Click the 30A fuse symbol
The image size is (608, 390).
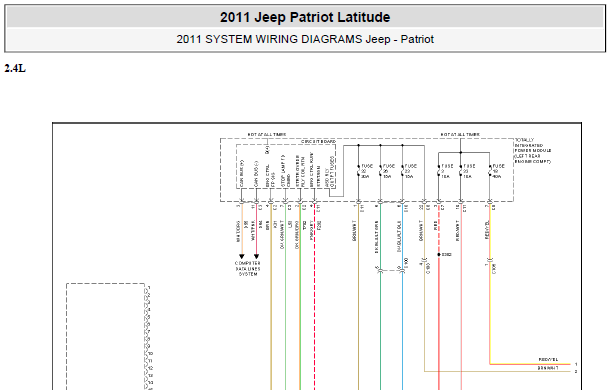tap(359, 171)
